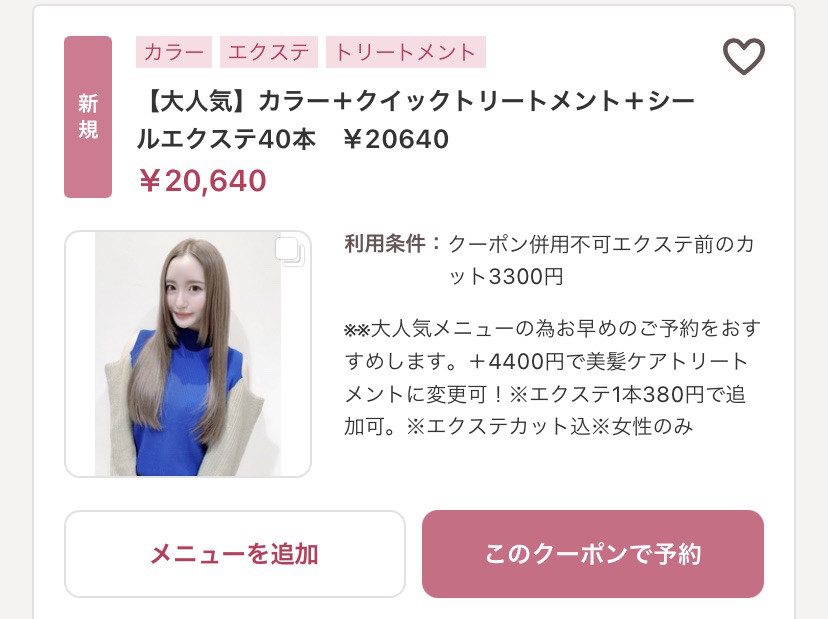Viewport: 828px width, 619px height.
Task: Select the エクステ tag
Action: (x=269, y=52)
